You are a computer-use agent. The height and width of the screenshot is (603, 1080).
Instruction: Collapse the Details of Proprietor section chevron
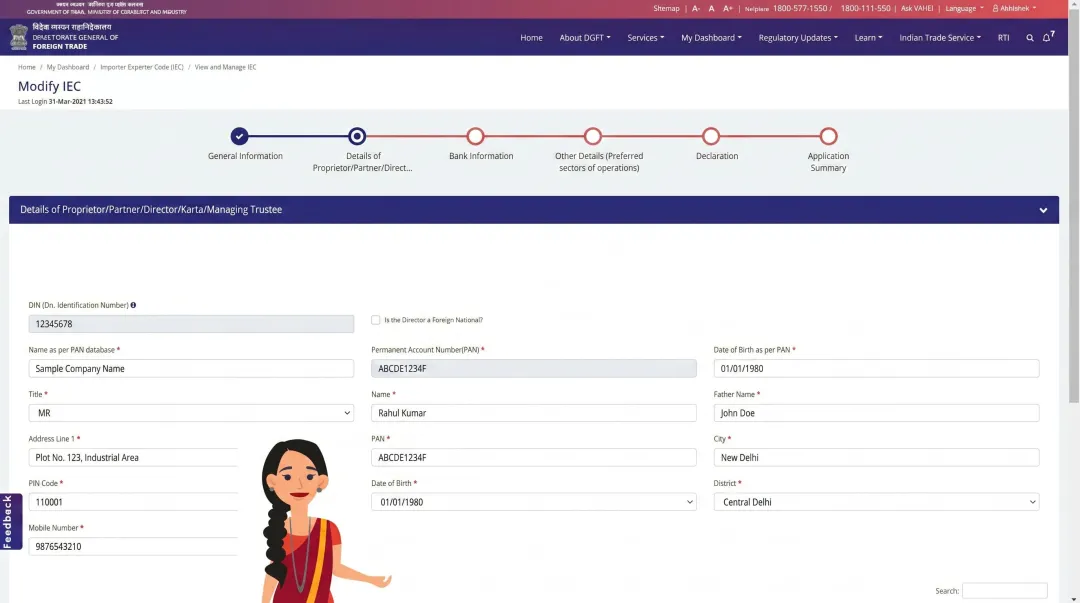1043,210
